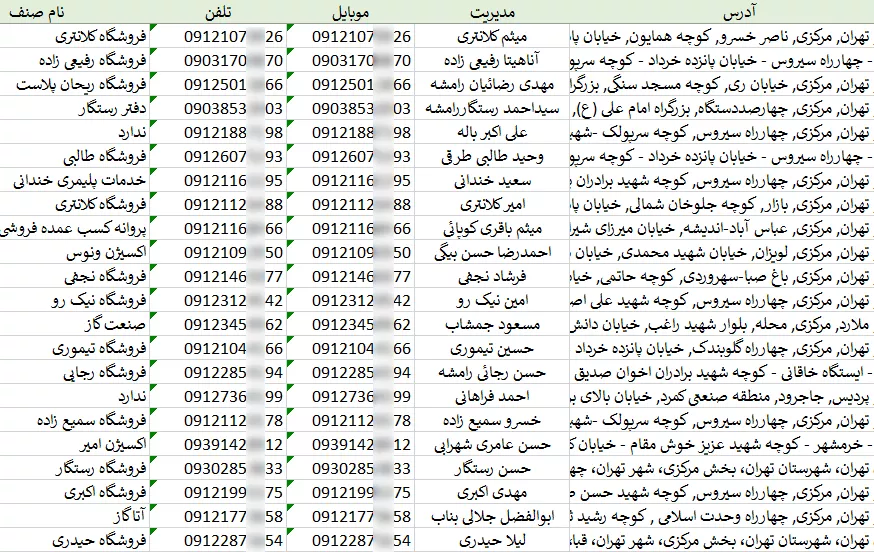This screenshot has width=874, height=552.
Task: Select the 'تلفن' column header
Action: pos(218,12)
